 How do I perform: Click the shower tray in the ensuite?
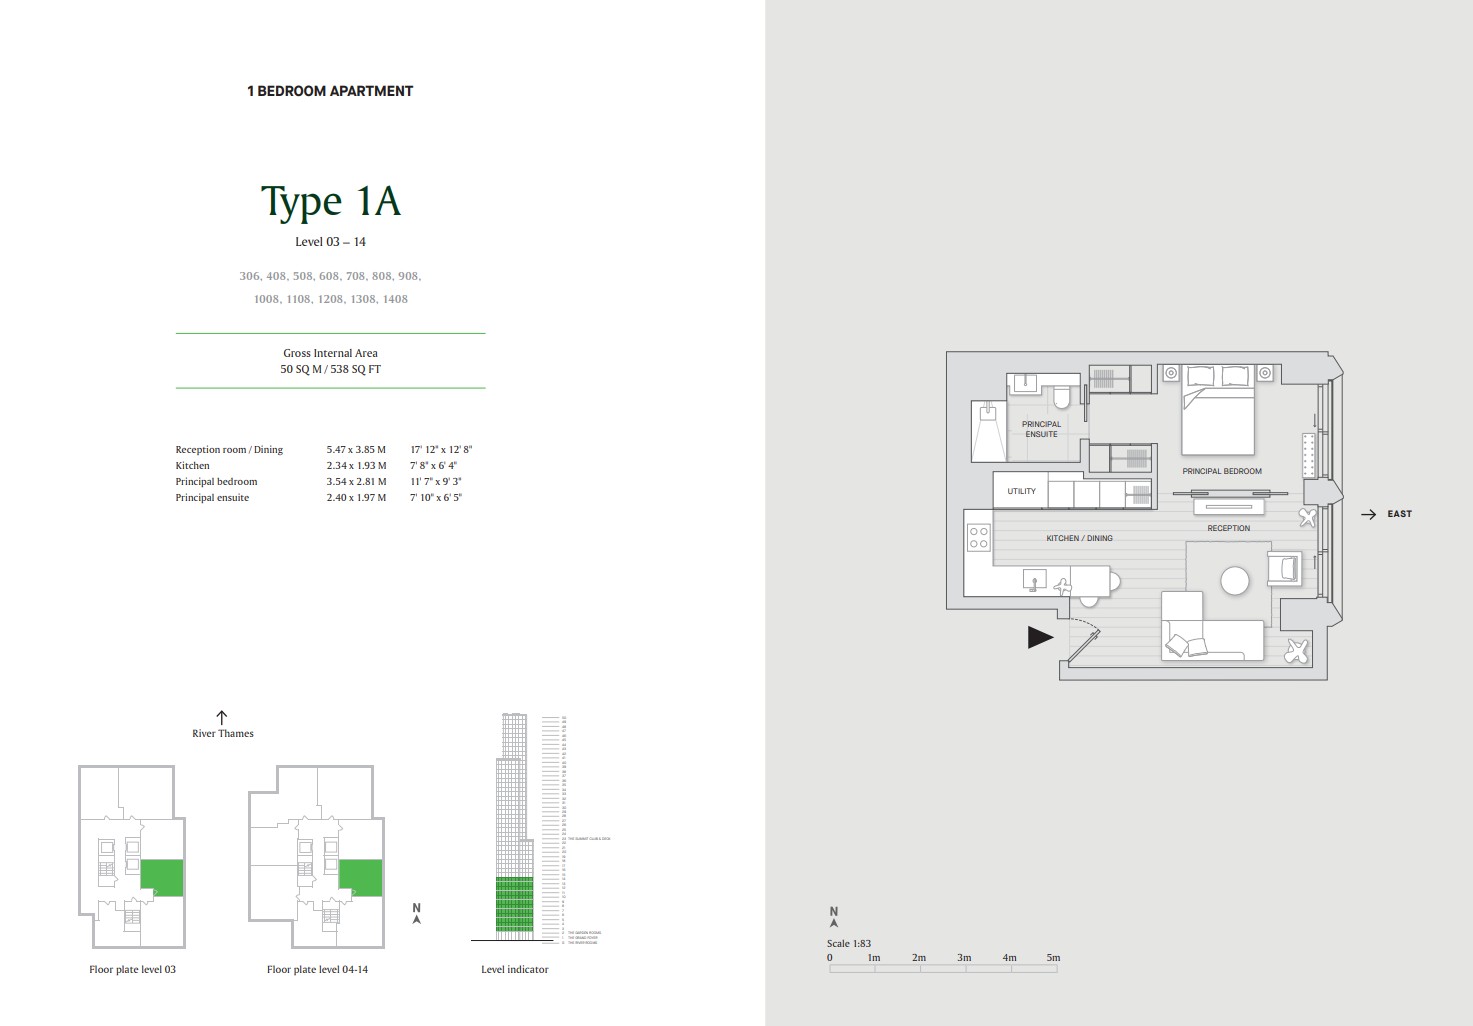pyautogui.click(x=988, y=431)
